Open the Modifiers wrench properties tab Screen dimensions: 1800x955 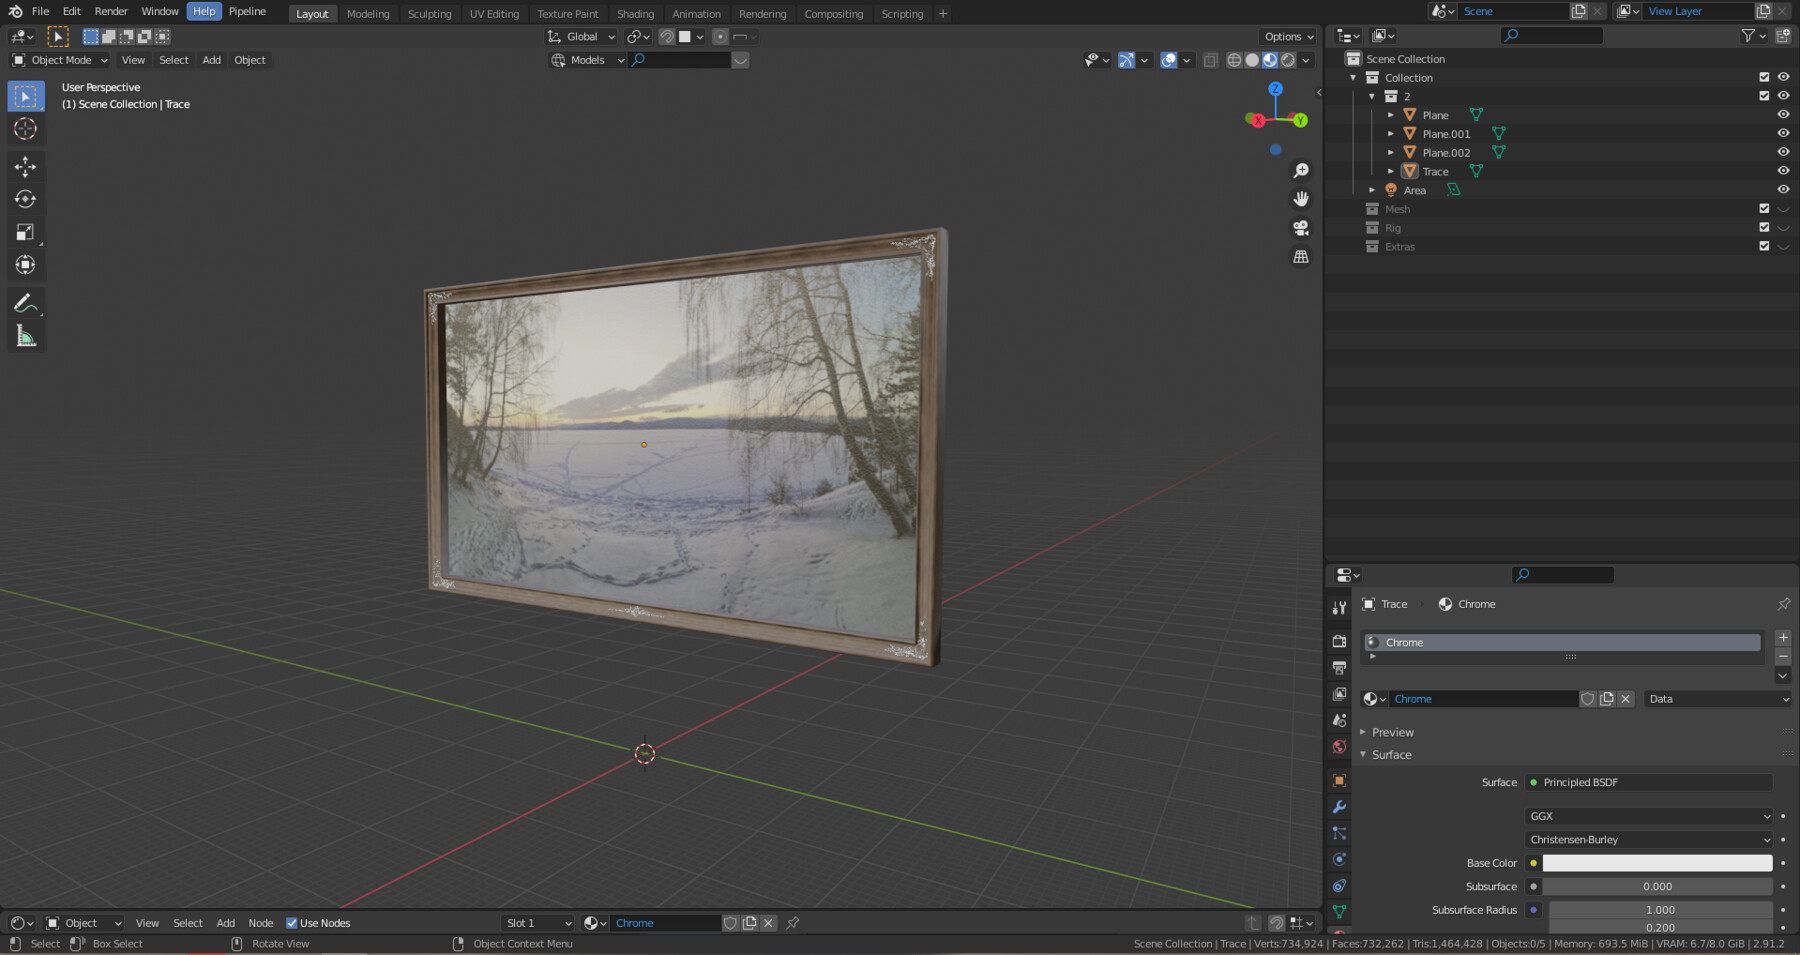pyautogui.click(x=1339, y=807)
